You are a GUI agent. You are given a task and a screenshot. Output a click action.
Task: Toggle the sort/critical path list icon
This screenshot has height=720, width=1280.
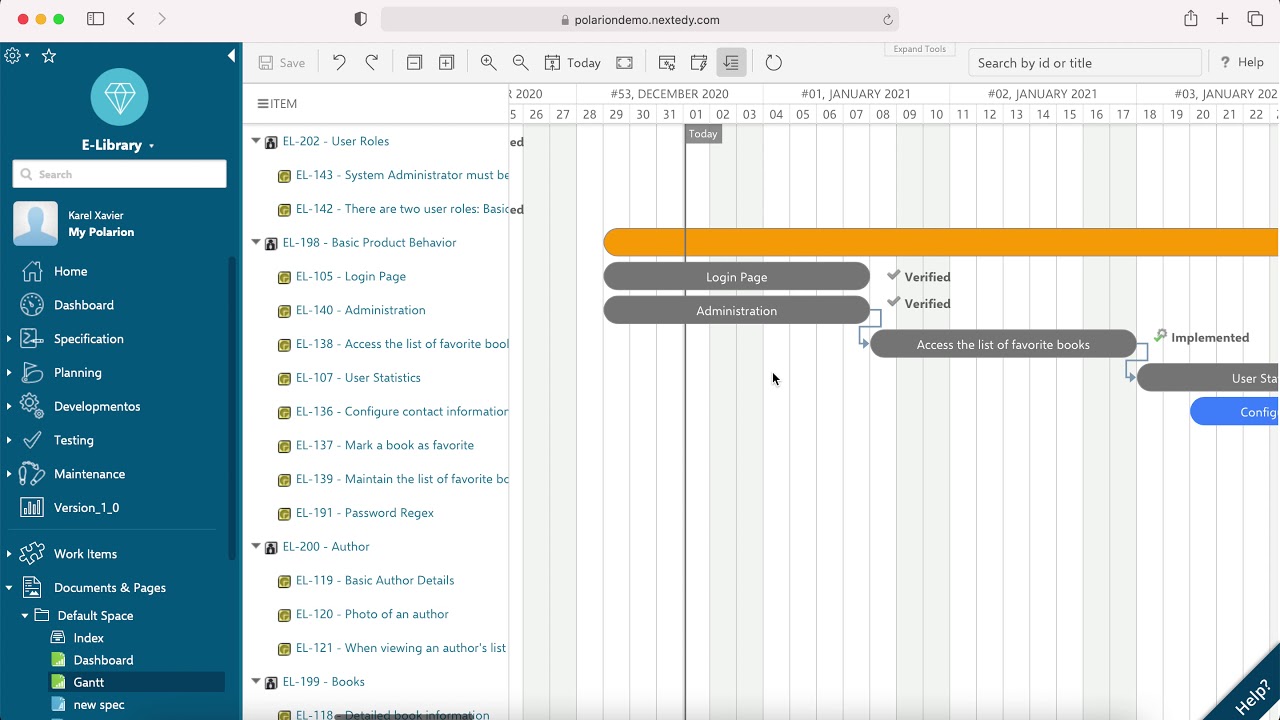pos(731,63)
